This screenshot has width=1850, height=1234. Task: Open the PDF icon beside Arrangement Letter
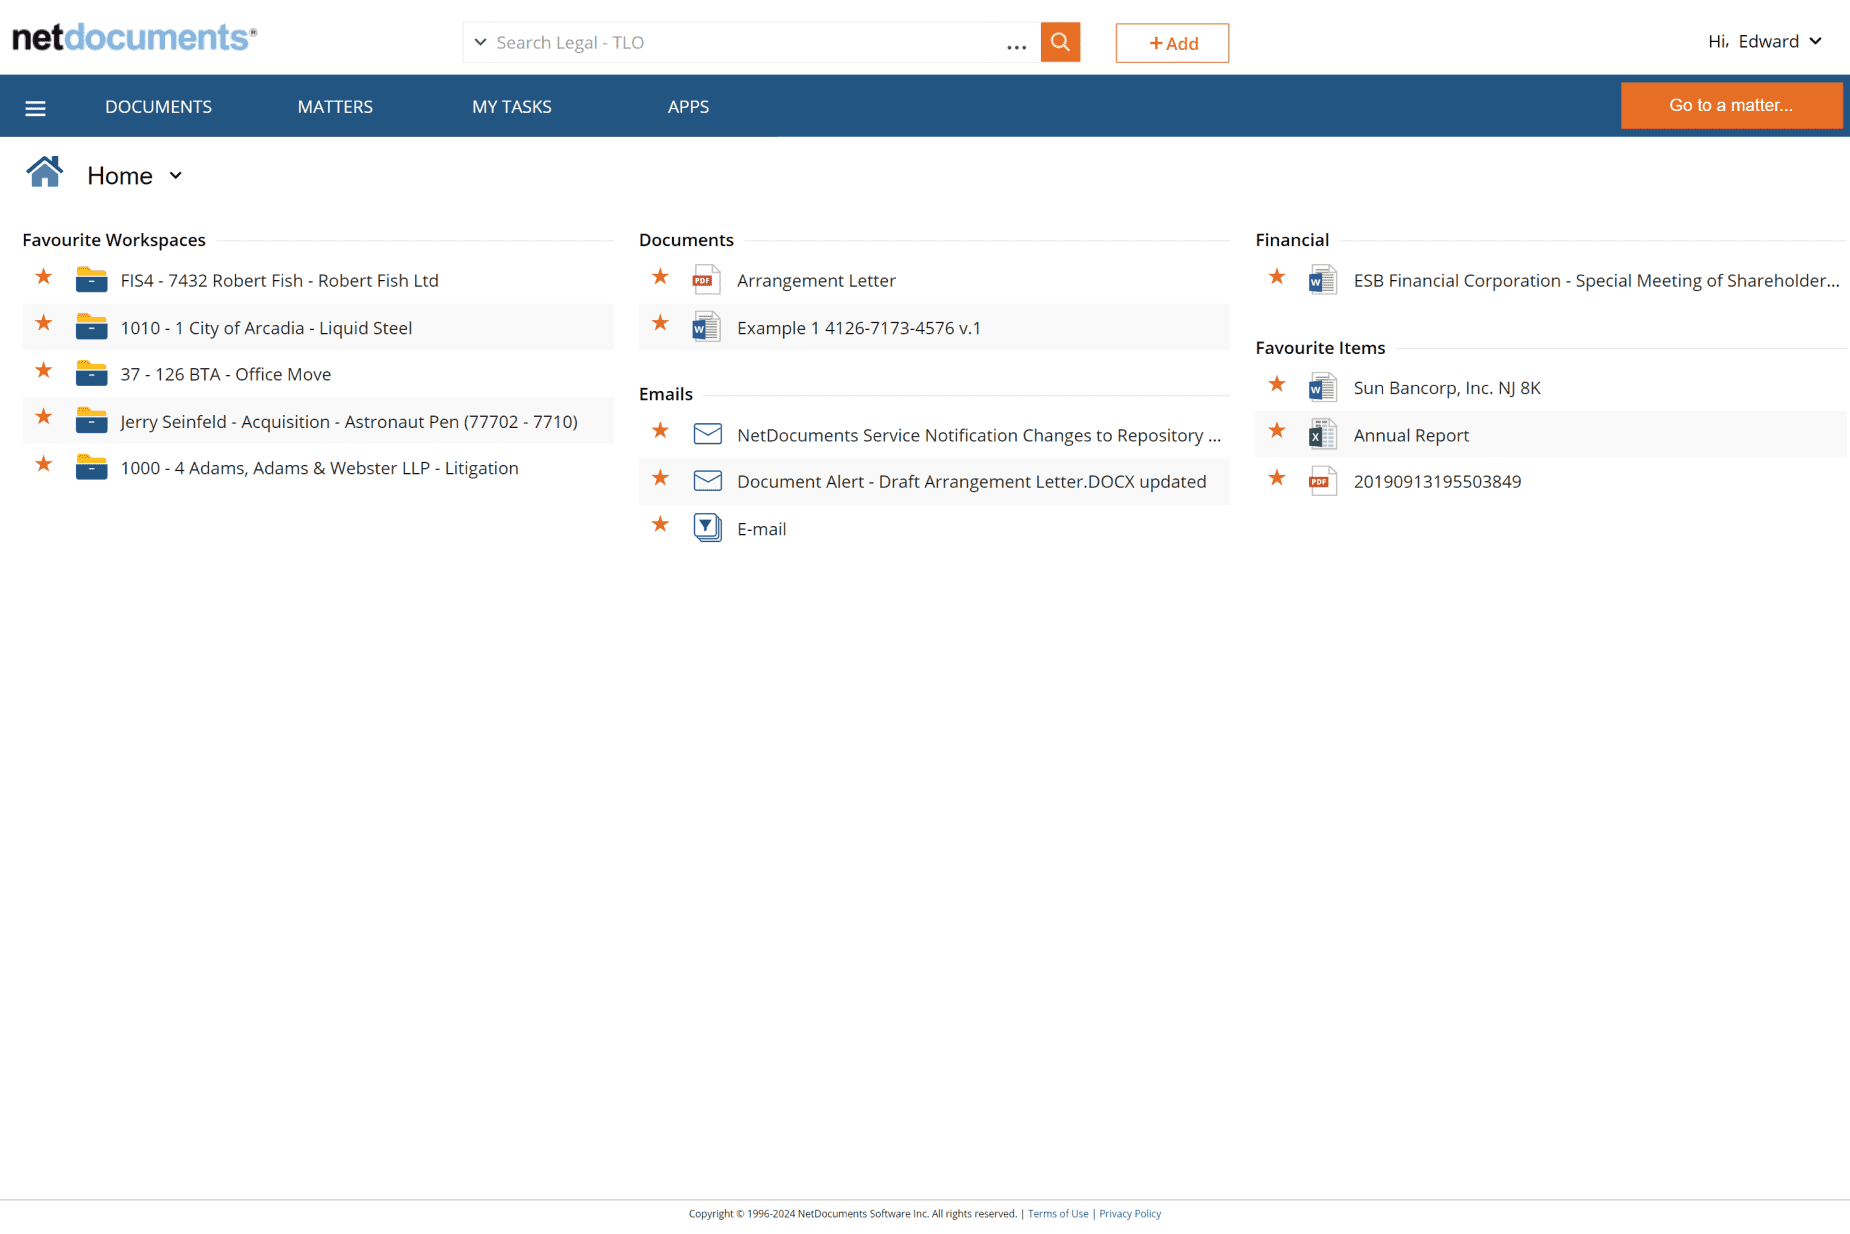click(707, 280)
